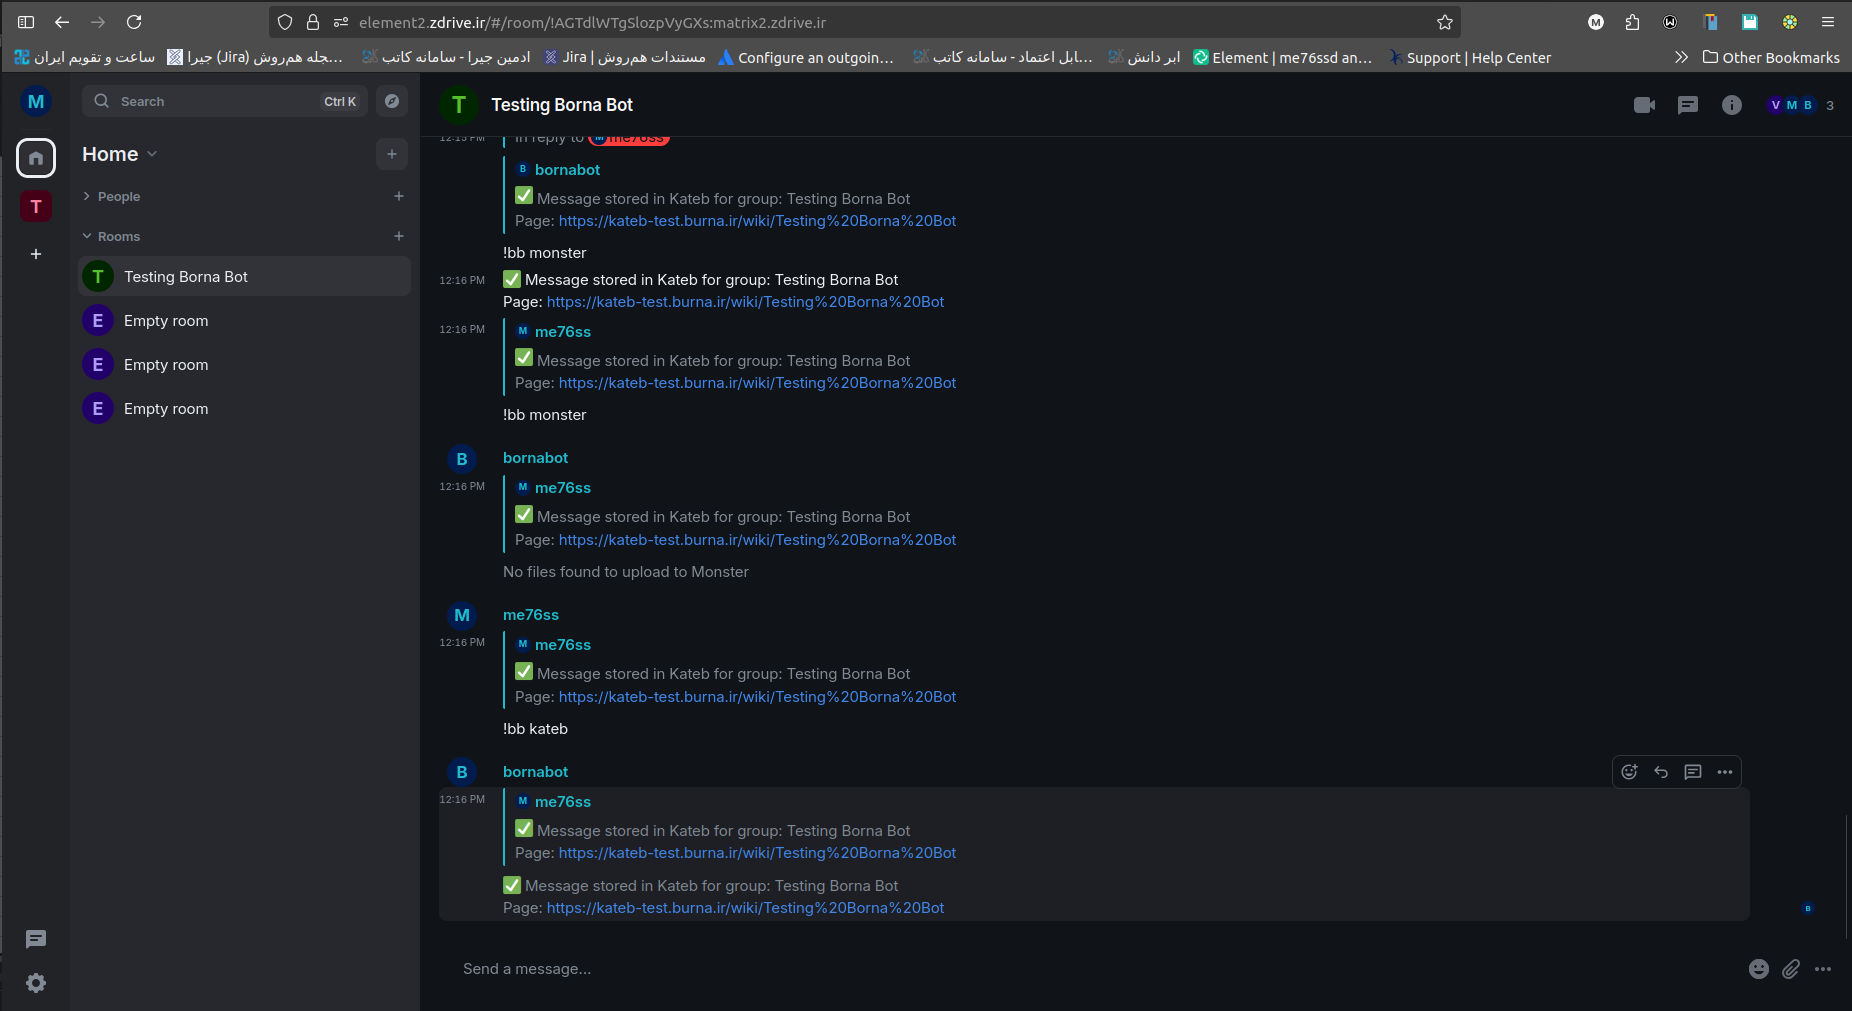Select the Home space icon
Screen dimensions: 1852x1011
click(36, 158)
